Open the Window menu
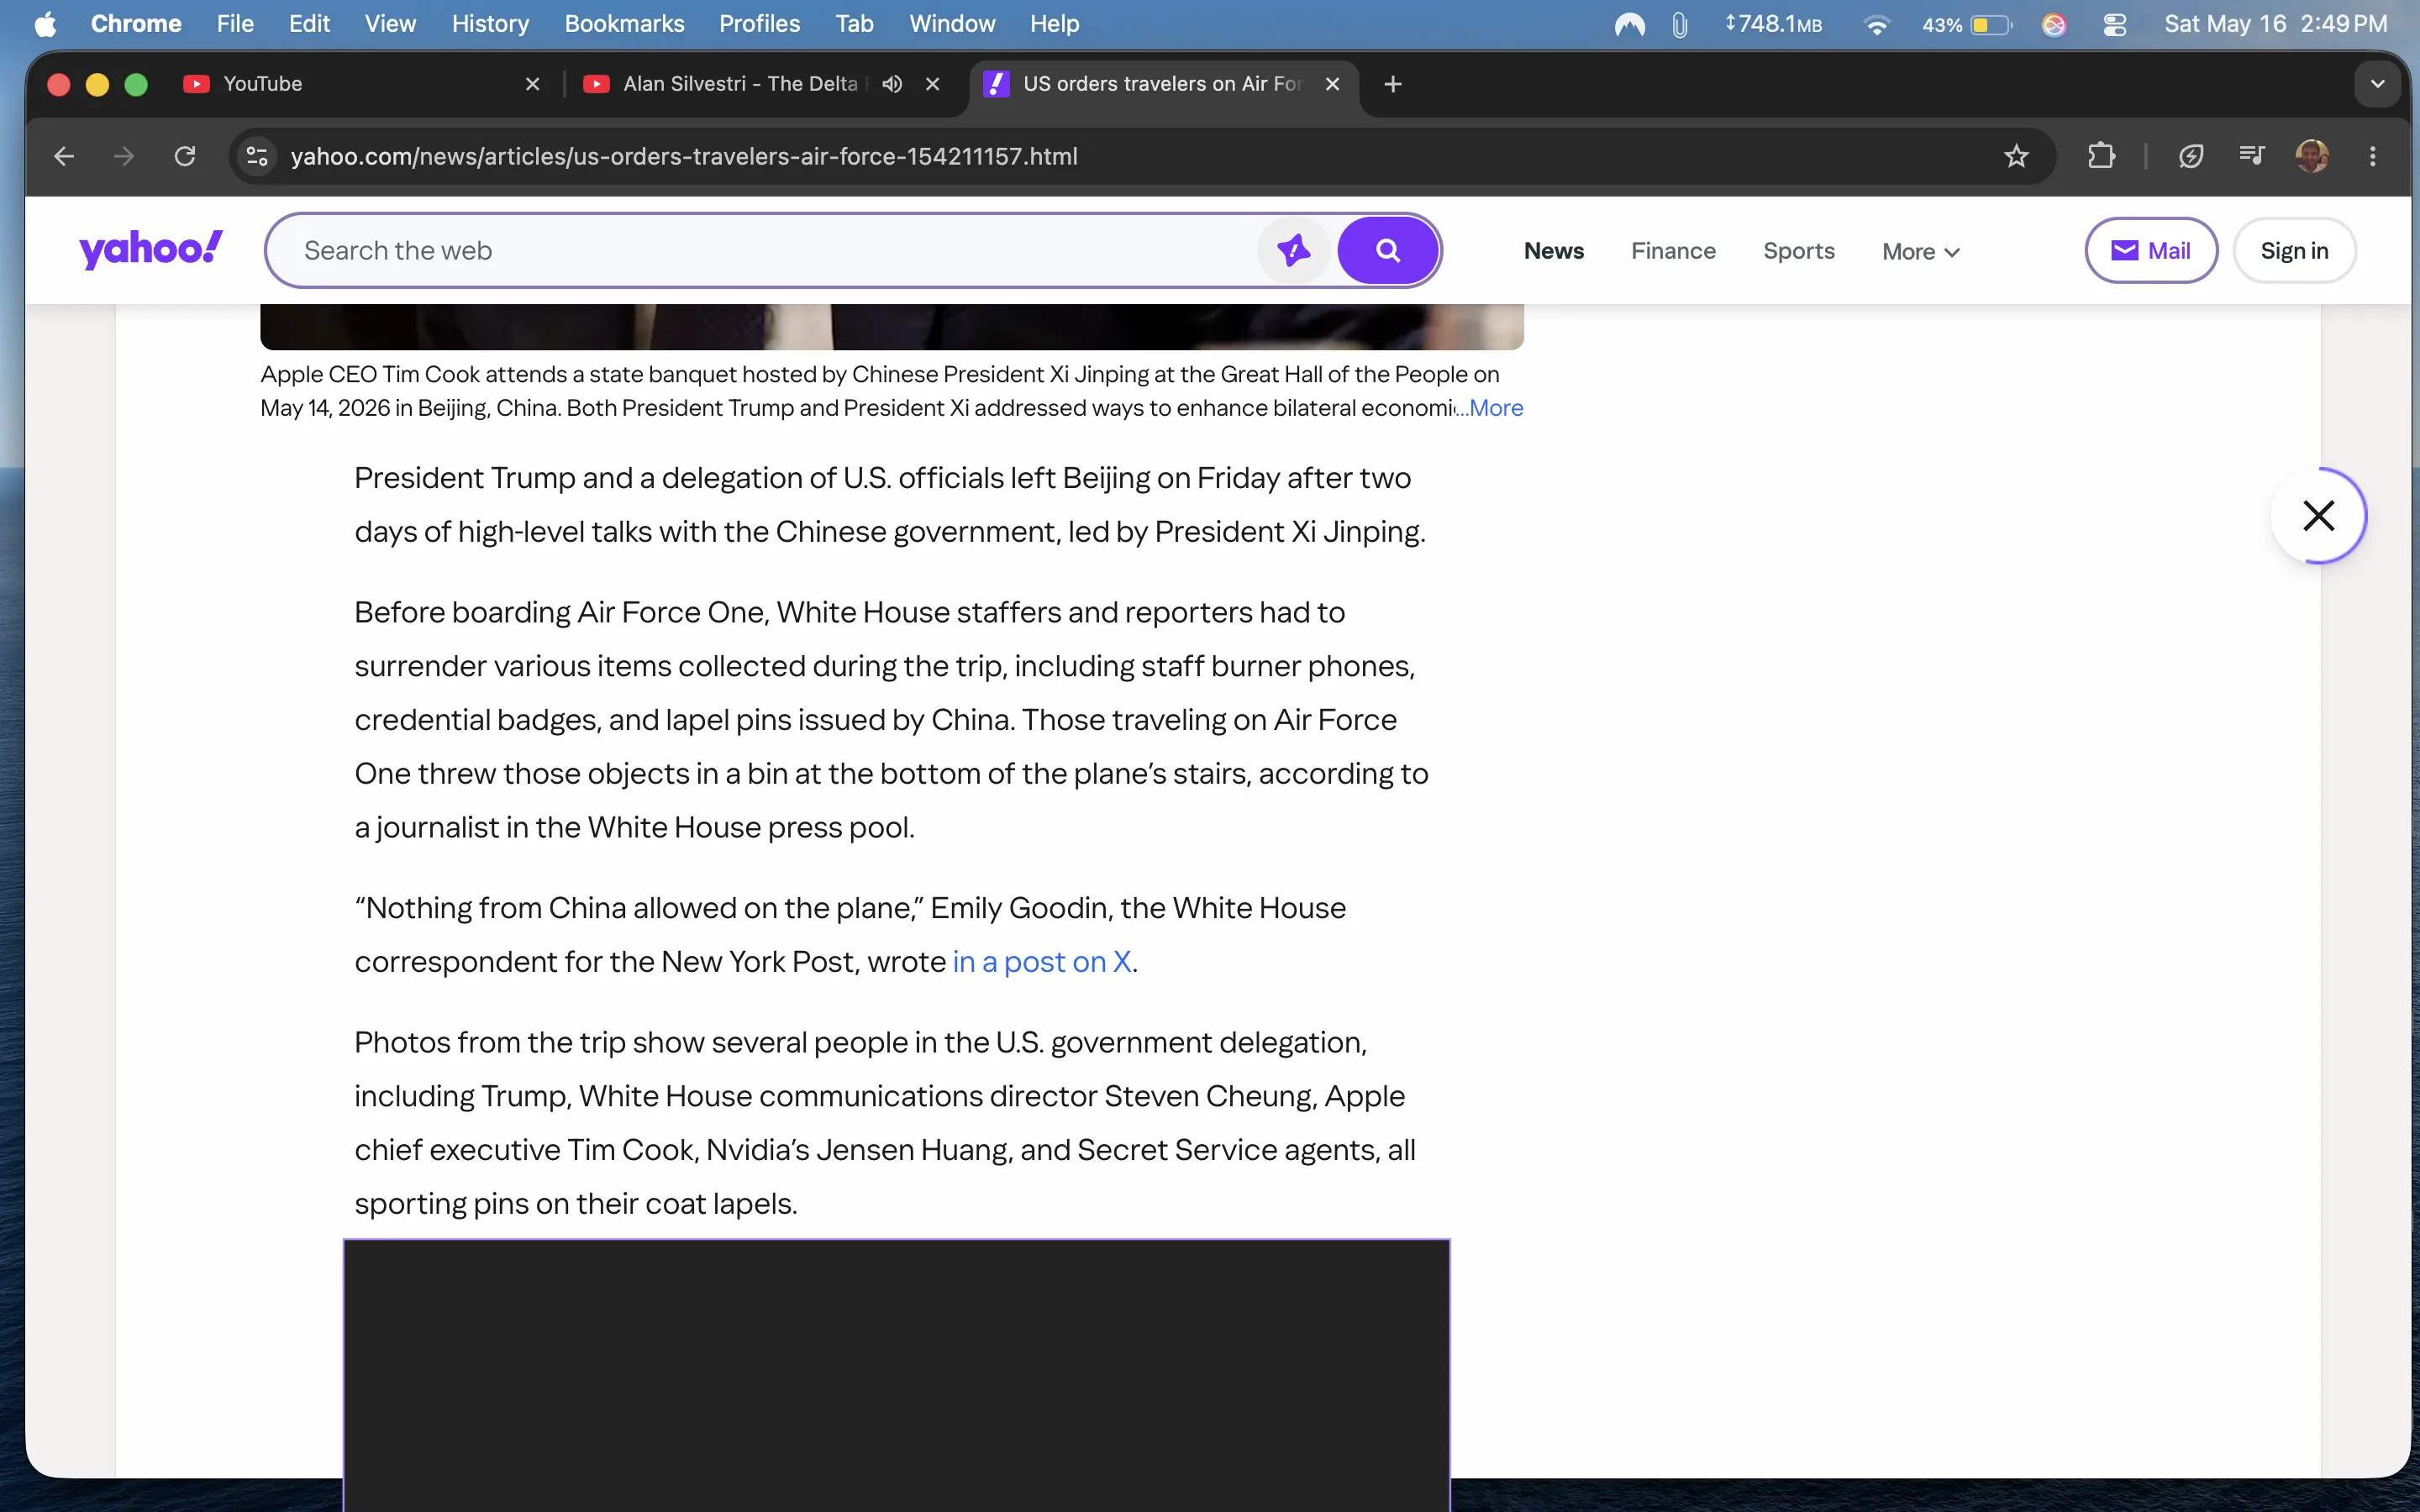 click(952, 24)
